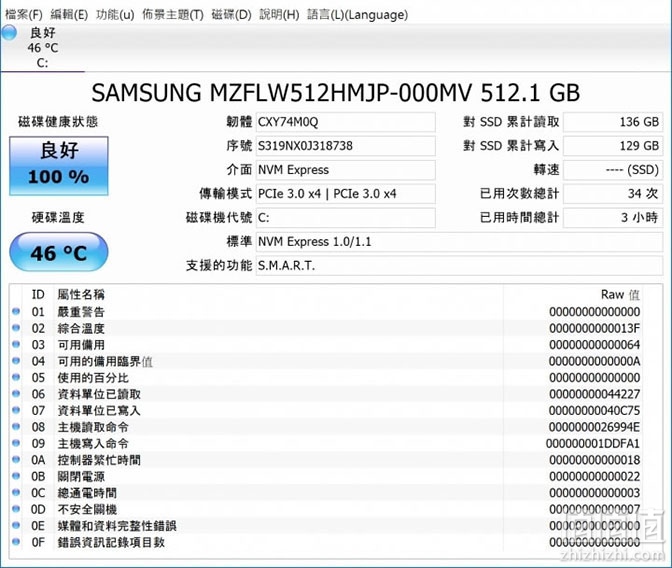The height and width of the screenshot is (568, 672).
Task: Click the ID column header
Action: point(38,295)
